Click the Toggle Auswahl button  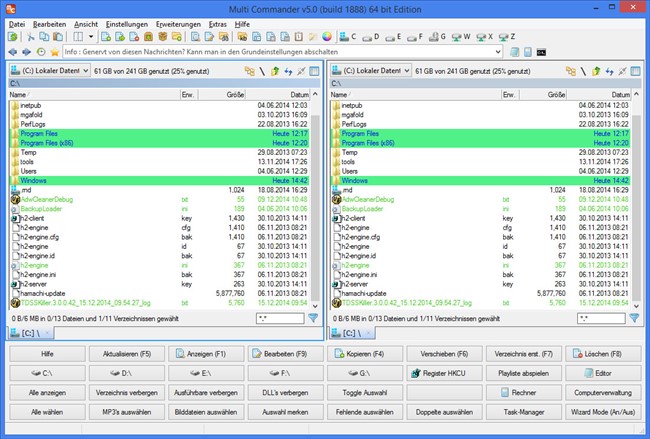365,393
